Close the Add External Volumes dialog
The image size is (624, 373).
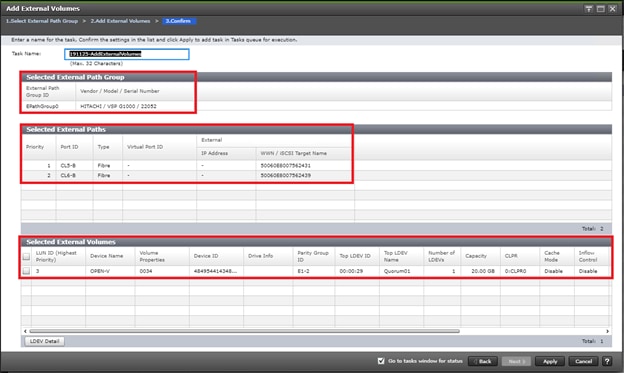pyautogui.click(x=612, y=9)
